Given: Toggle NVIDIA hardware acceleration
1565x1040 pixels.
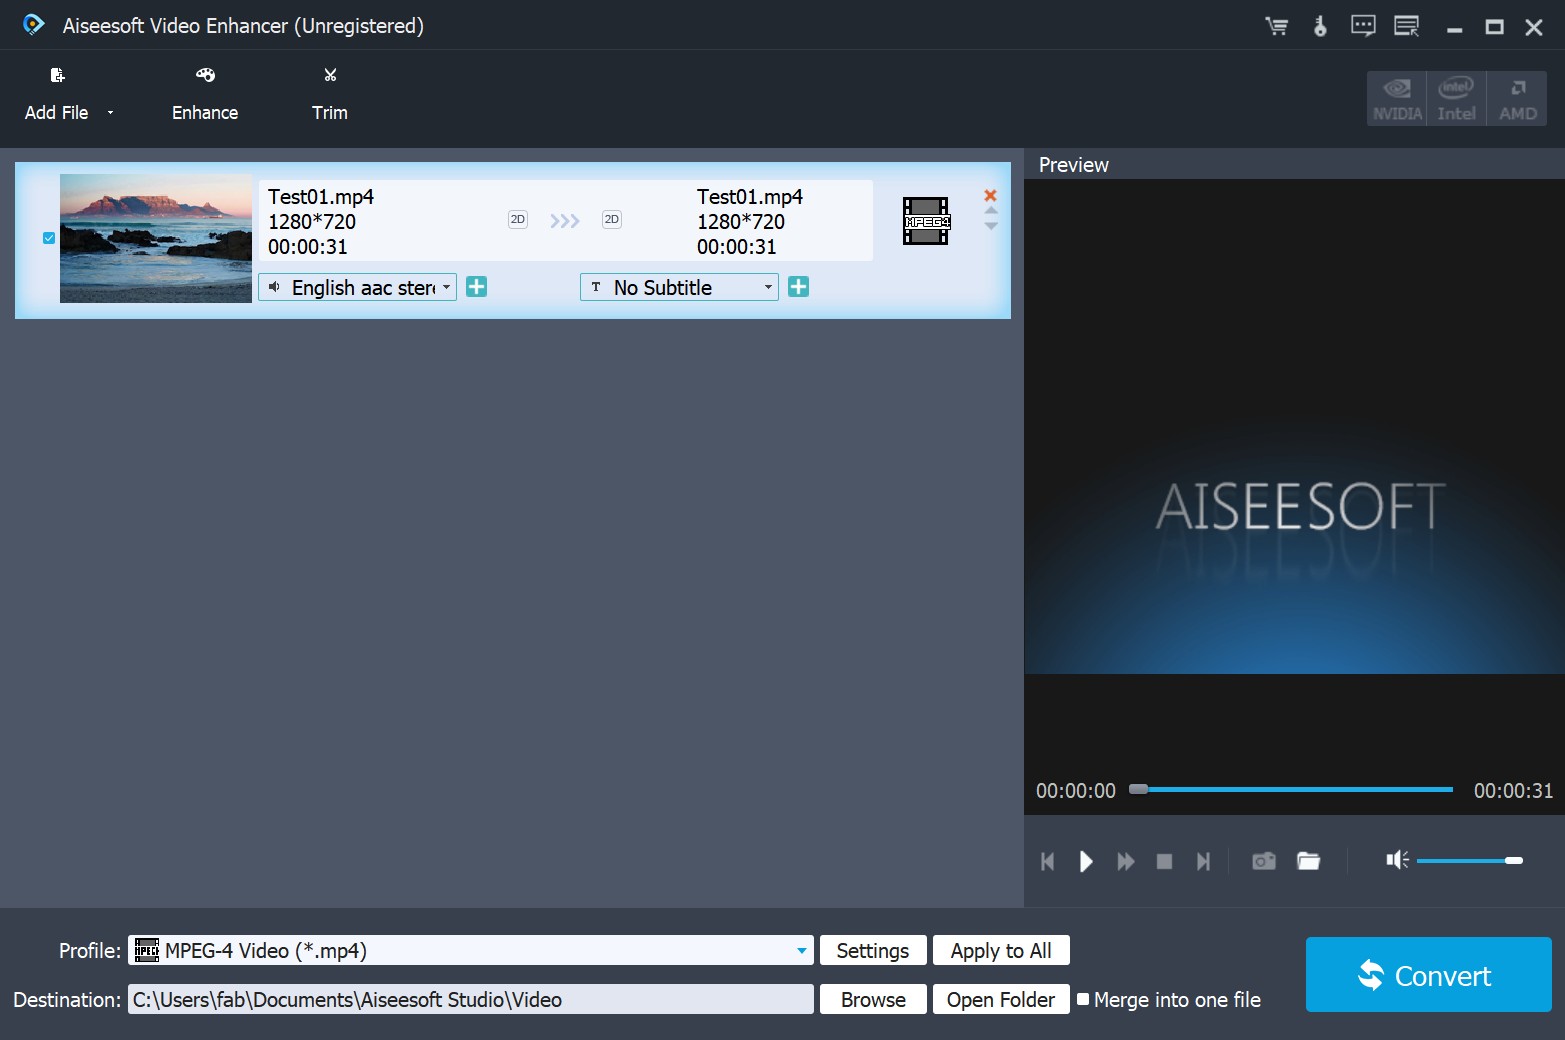Looking at the screenshot, I should click(x=1396, y=98).
